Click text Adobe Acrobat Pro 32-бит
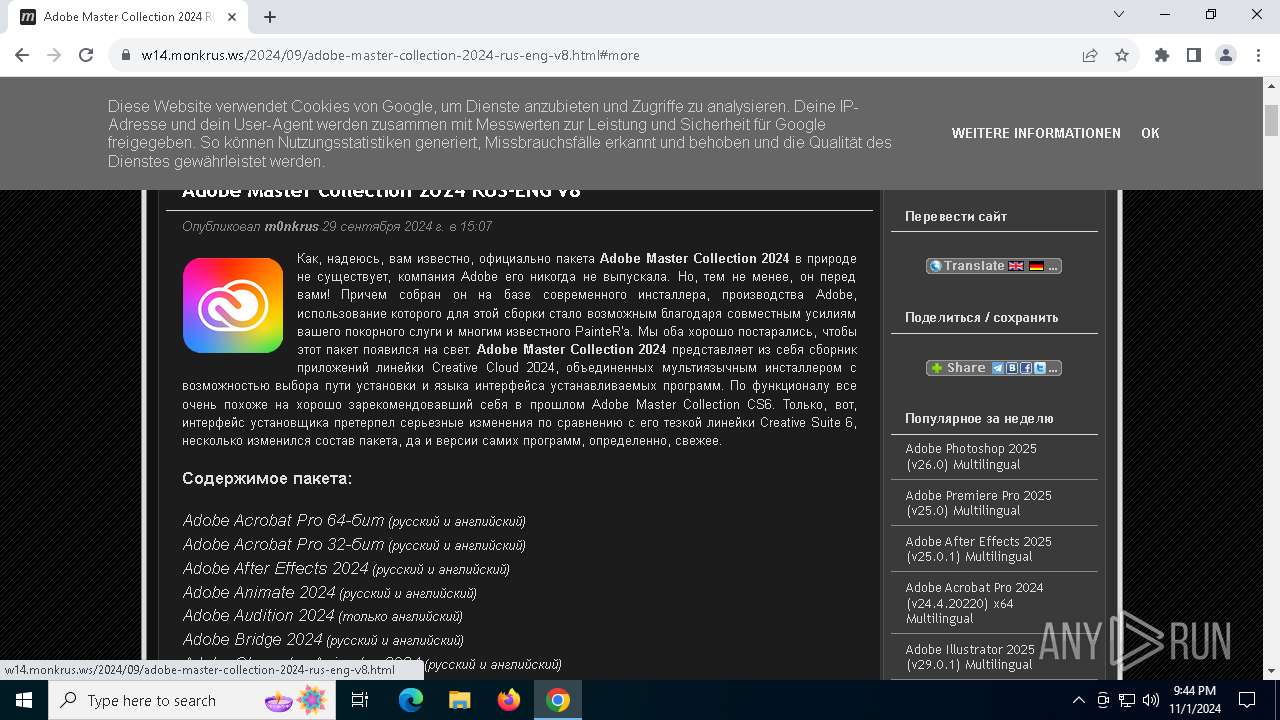 [x=283, y=544]
